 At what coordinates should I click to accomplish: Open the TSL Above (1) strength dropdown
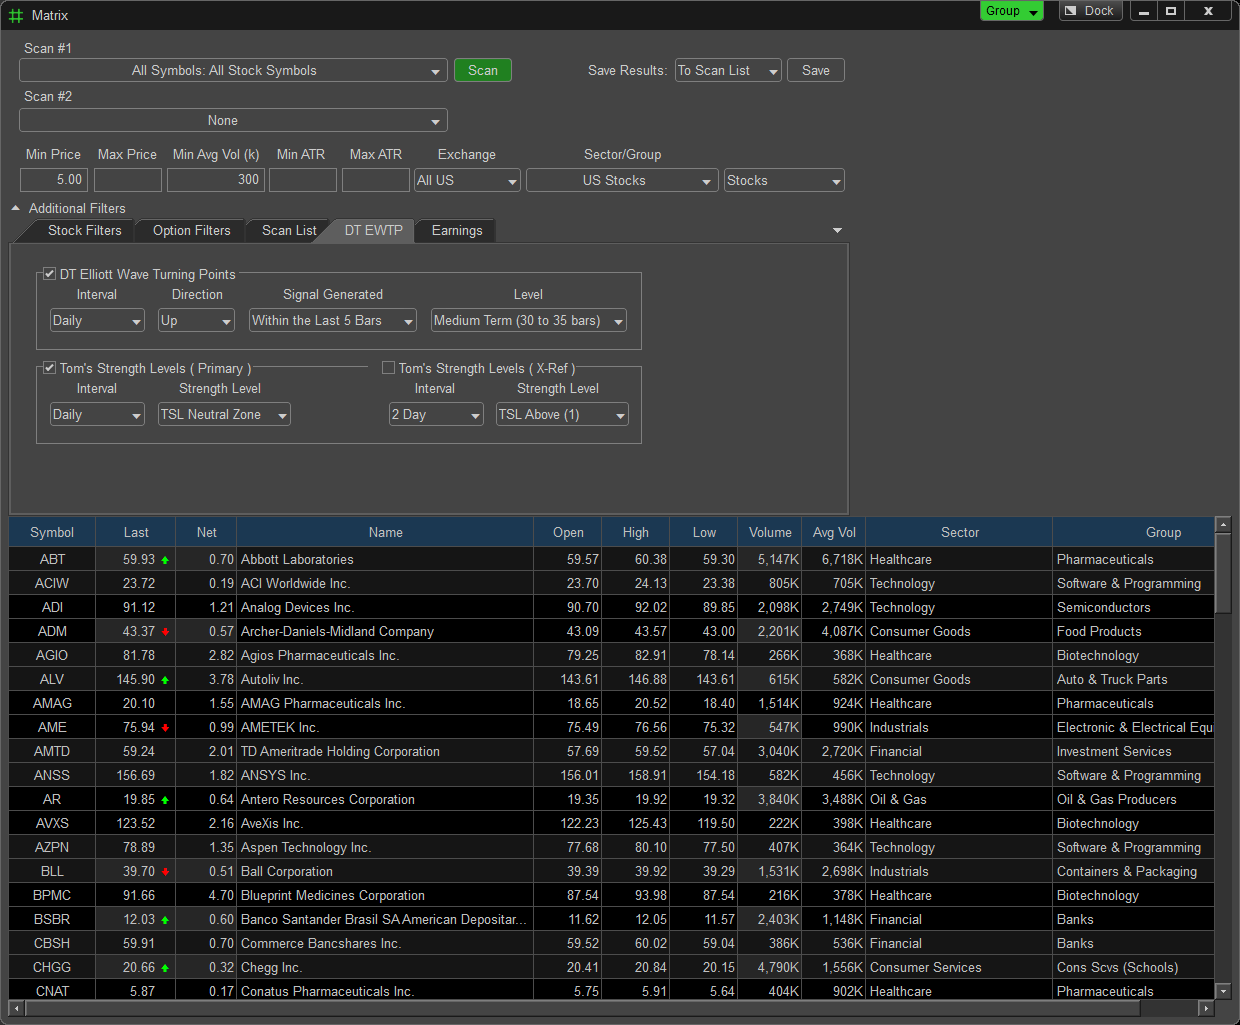pyautogui.click(x=562, y=414)
